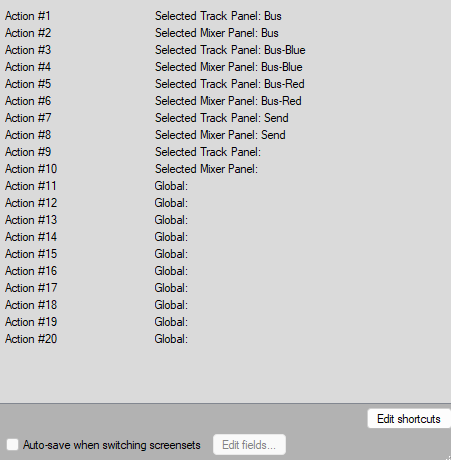Enable Auto-save when switching screensets checkbox
451x460 pixels.
pyautogui.click(x=13, y=445)
